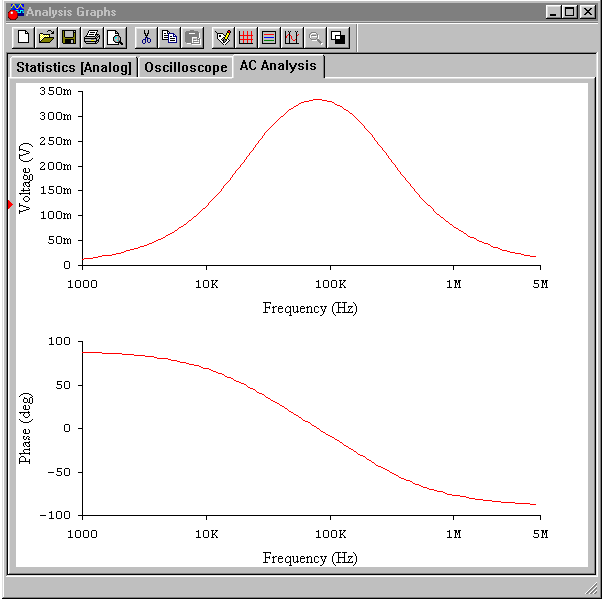Toggle black and white reverse colors icon
Image resolution: width=606 pixels, height=601 pixels.
coord(338,37)
